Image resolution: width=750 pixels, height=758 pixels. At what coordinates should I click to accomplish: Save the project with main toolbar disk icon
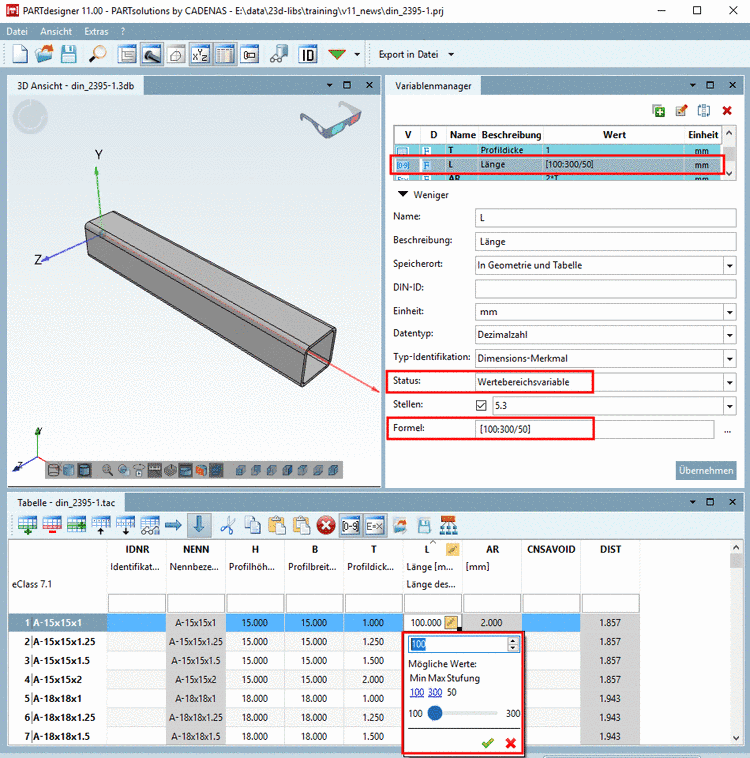[x=69, y=54]
